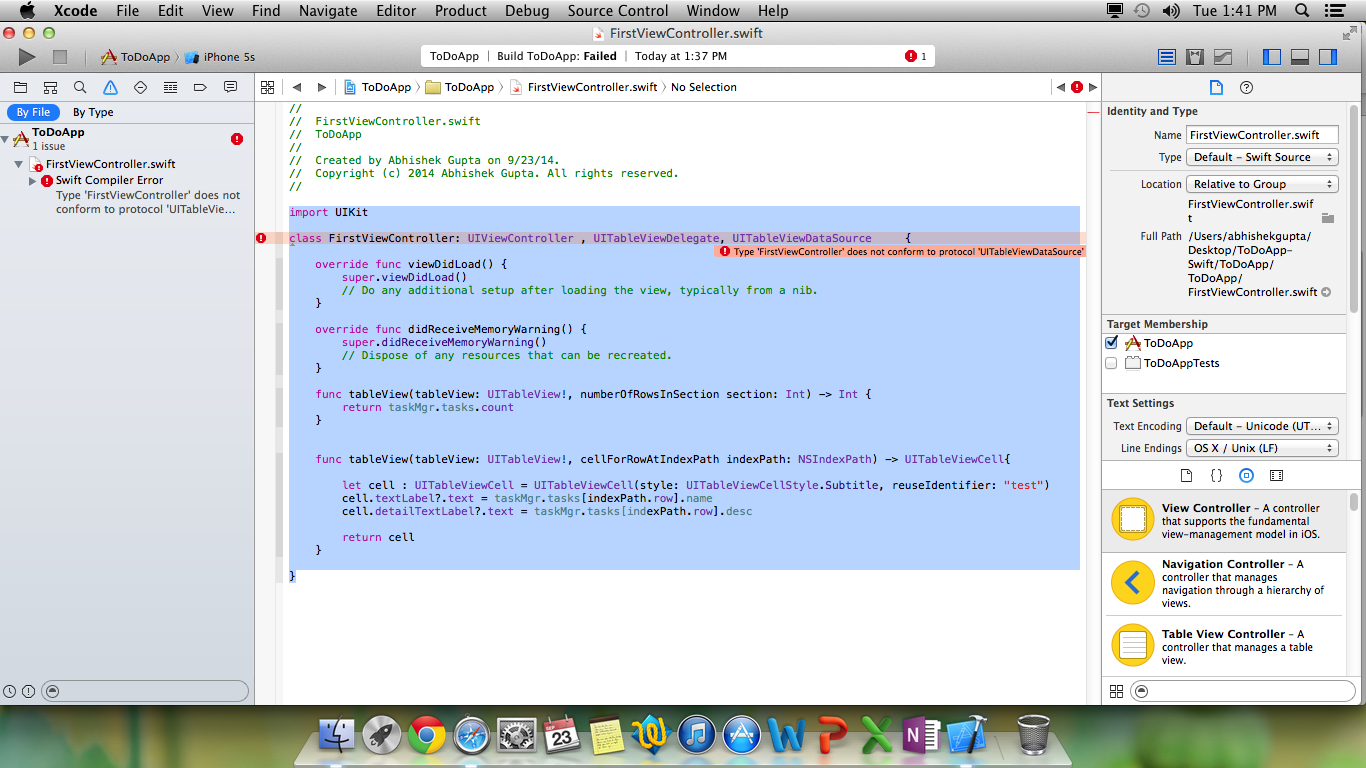Viewport: 1366px width, 768px height.
Task: Switch issue grouping to By File
Action: [x=34, y=112]
